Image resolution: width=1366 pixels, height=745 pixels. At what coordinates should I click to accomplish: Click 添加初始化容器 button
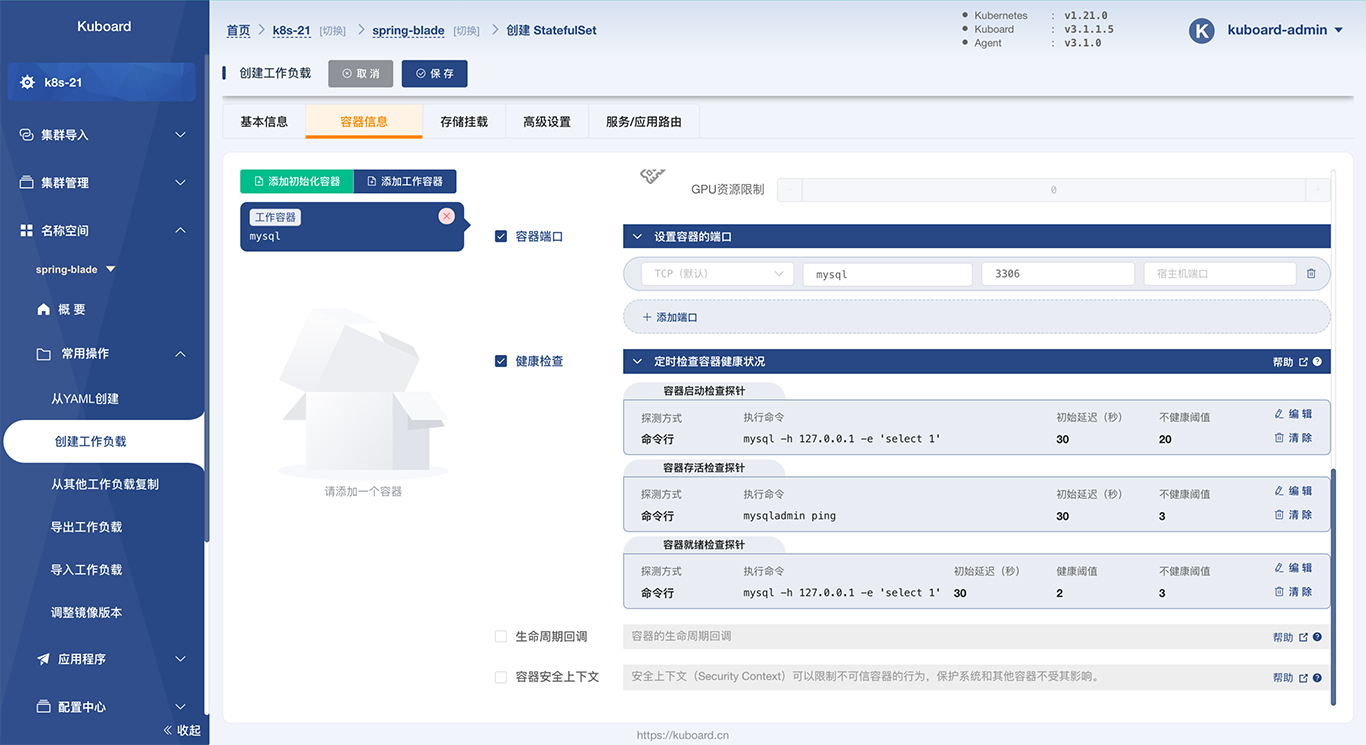pos(297,181)
